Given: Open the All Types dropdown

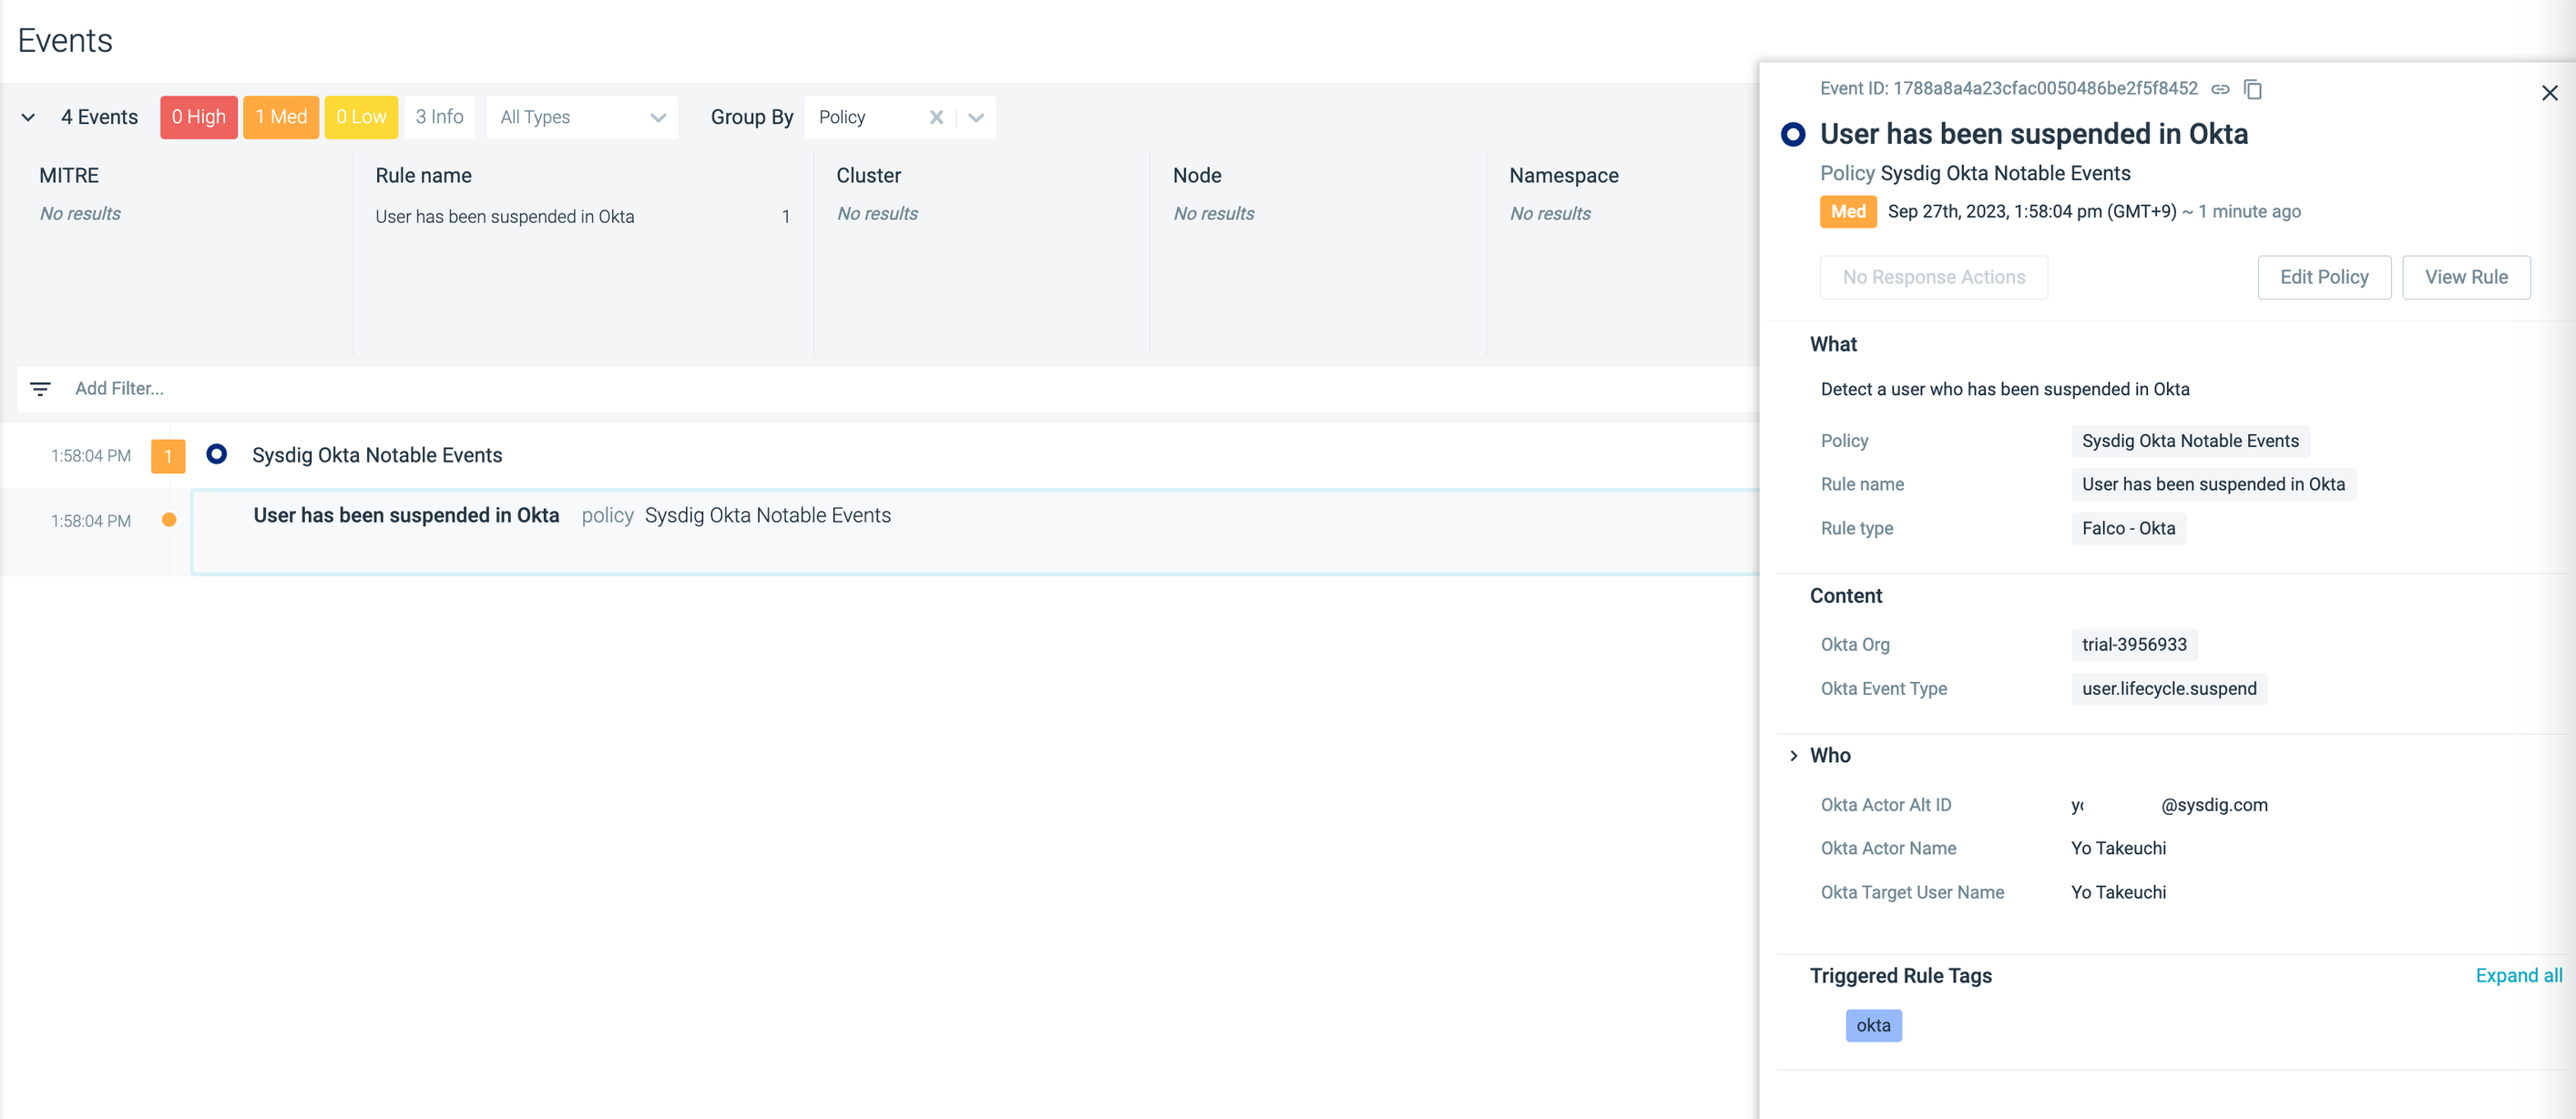Looking at the screenshot, I should point(582,117).
